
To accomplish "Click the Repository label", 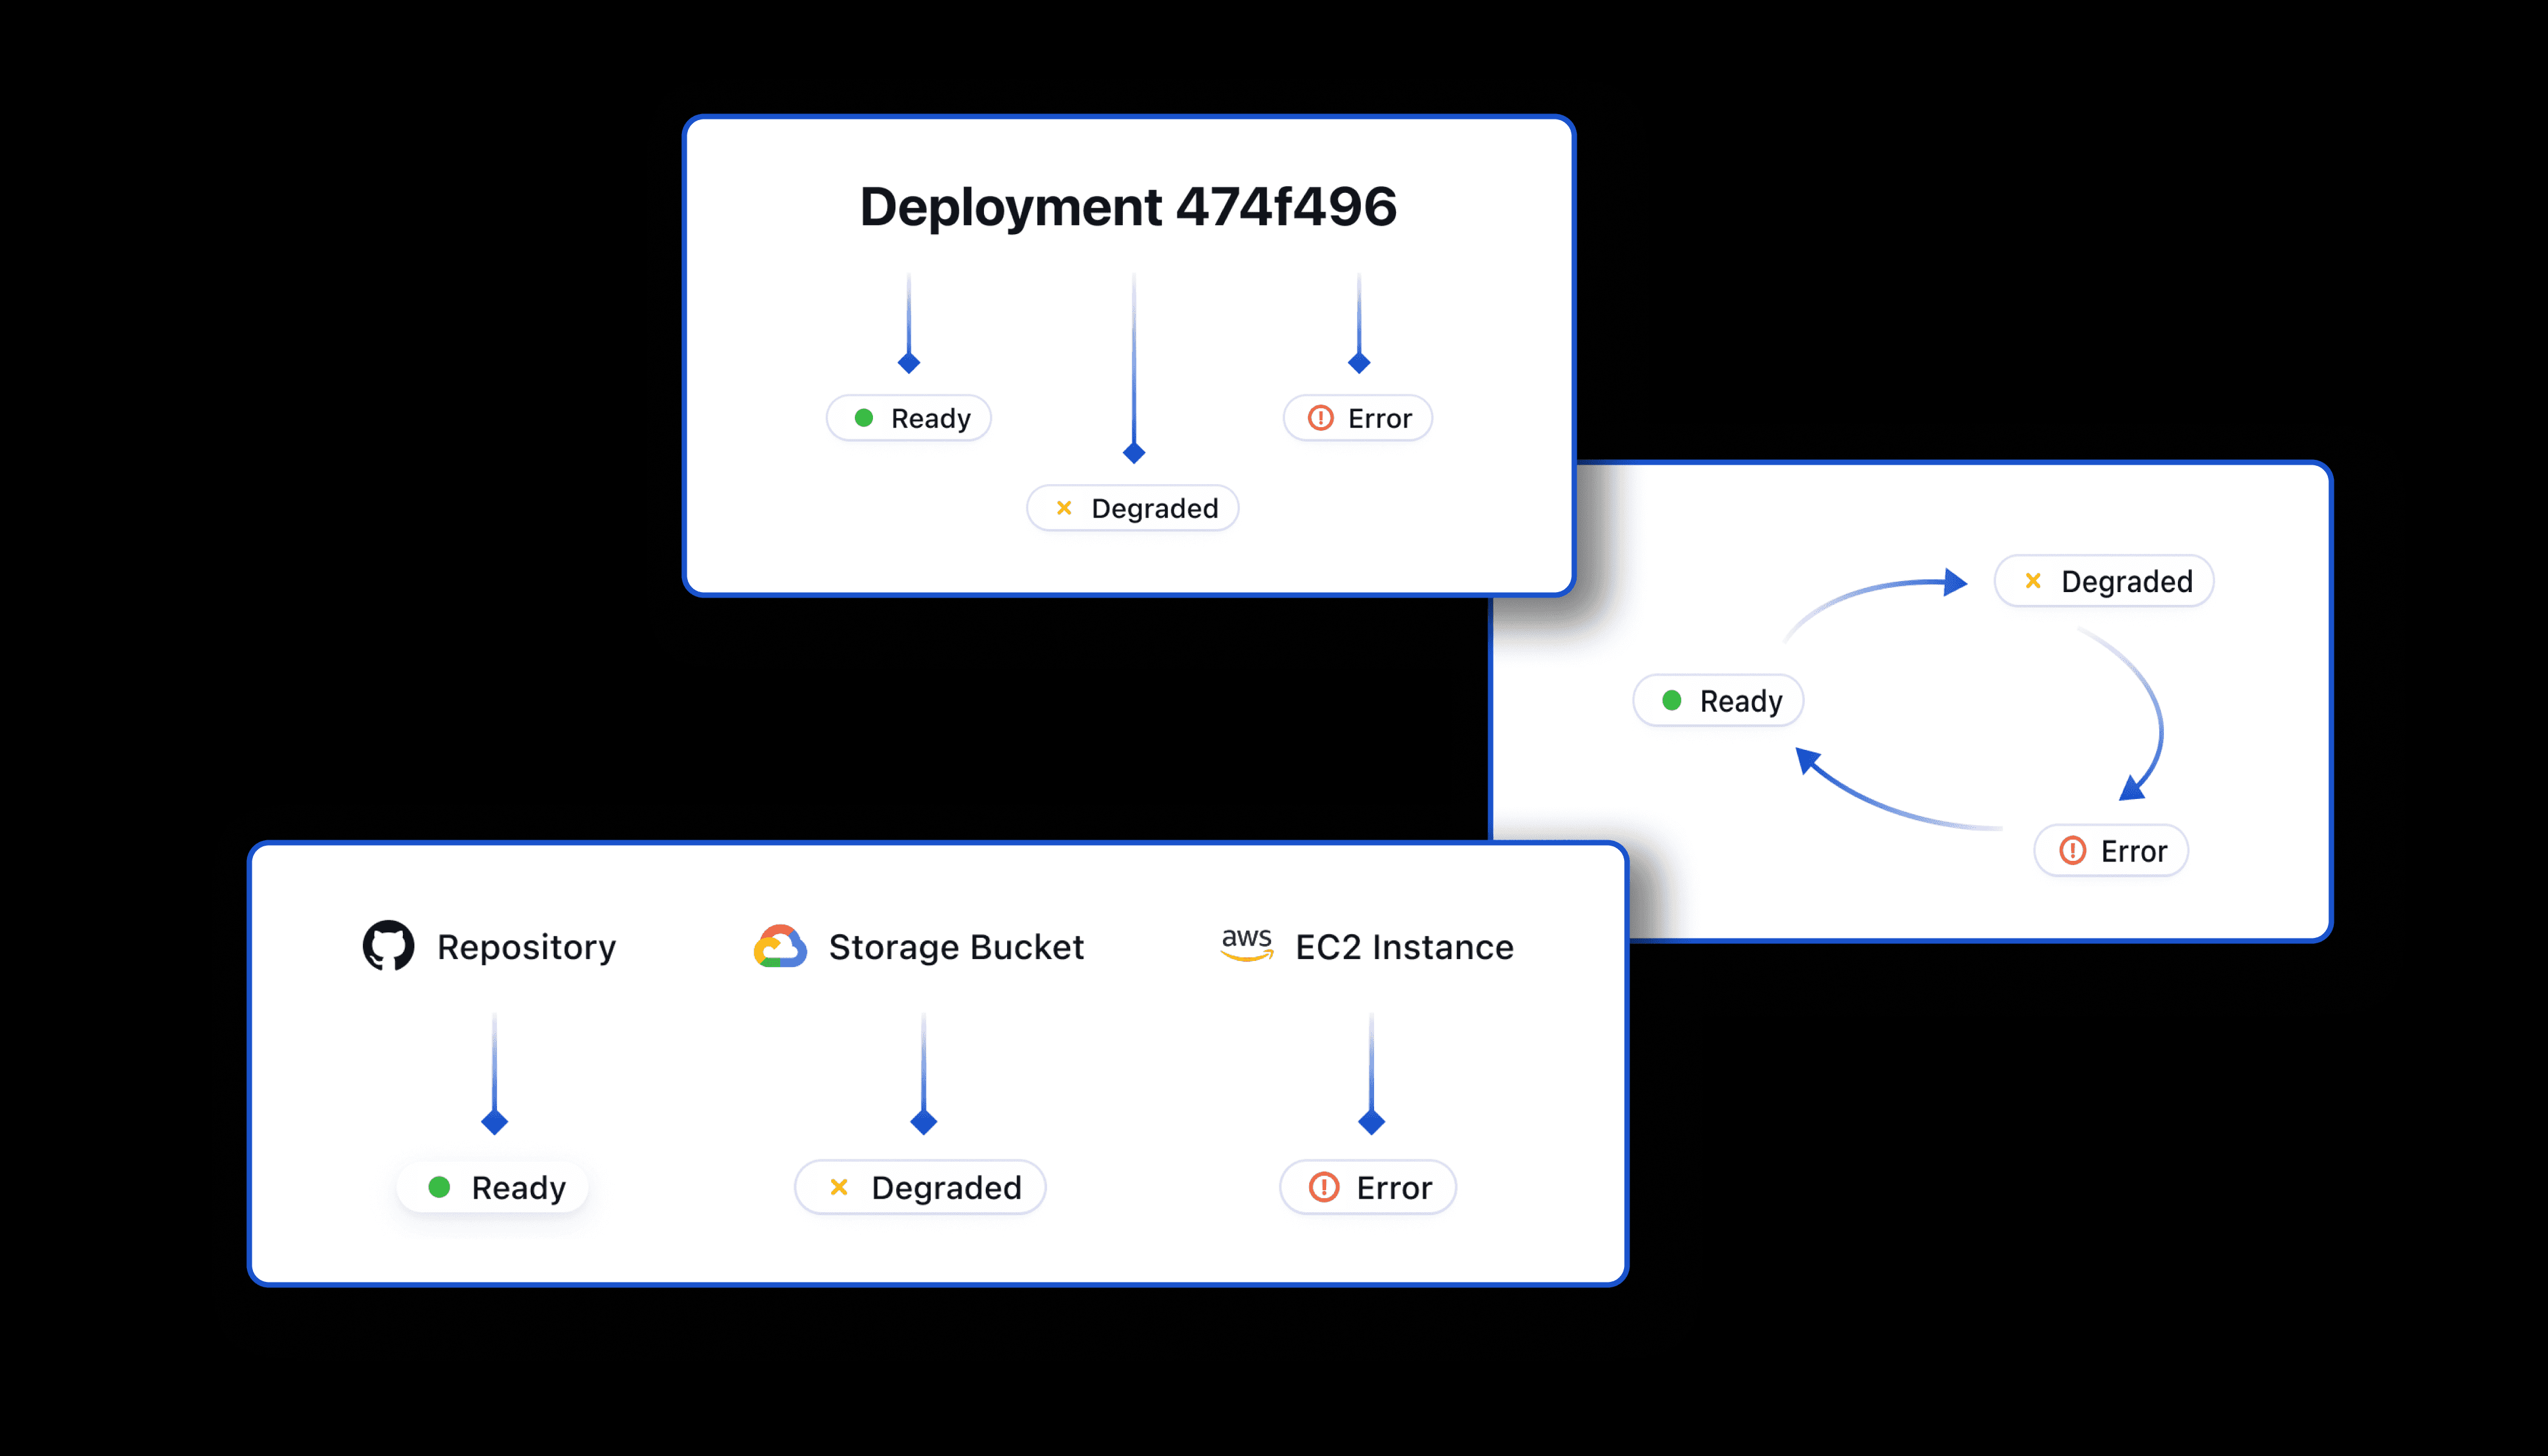I will pos(526,947).
